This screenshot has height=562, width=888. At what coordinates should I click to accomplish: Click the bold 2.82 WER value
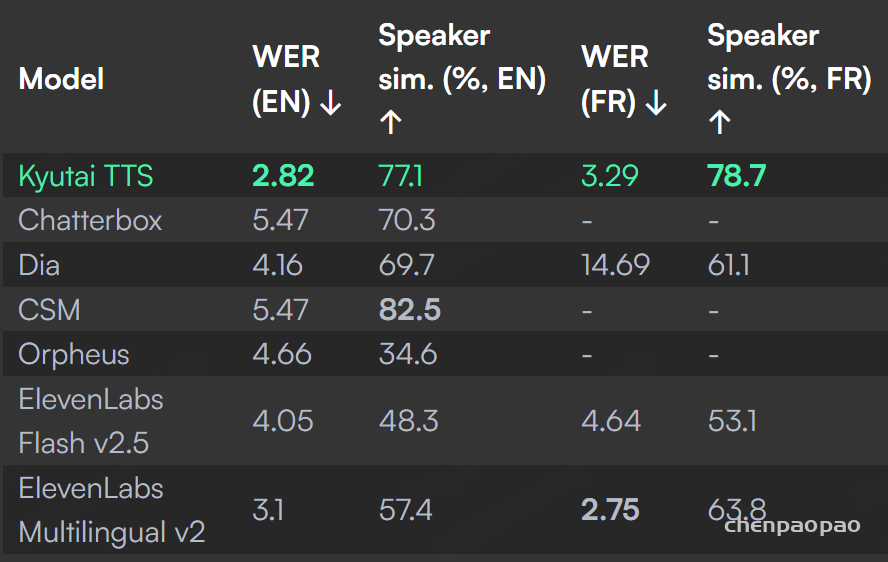(x=283, y=176)
